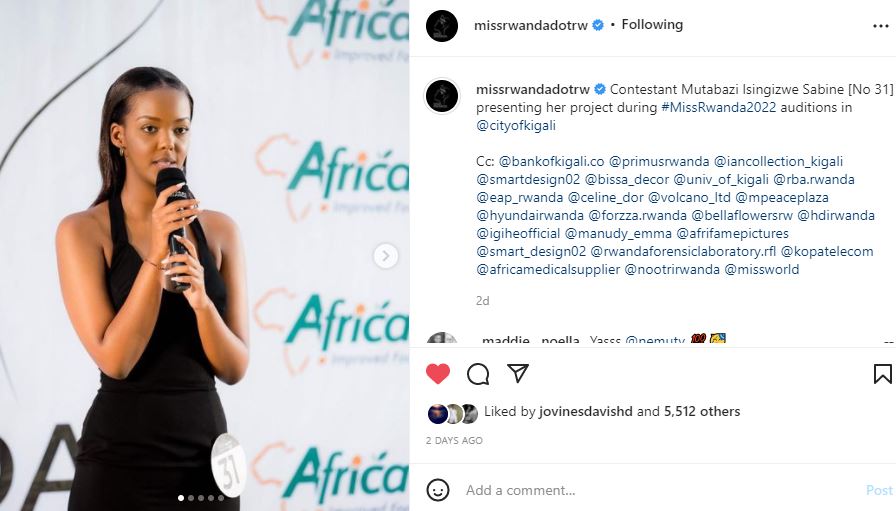
Task: Open the jovinesdavishd liker profile
Action: point(577,411)
